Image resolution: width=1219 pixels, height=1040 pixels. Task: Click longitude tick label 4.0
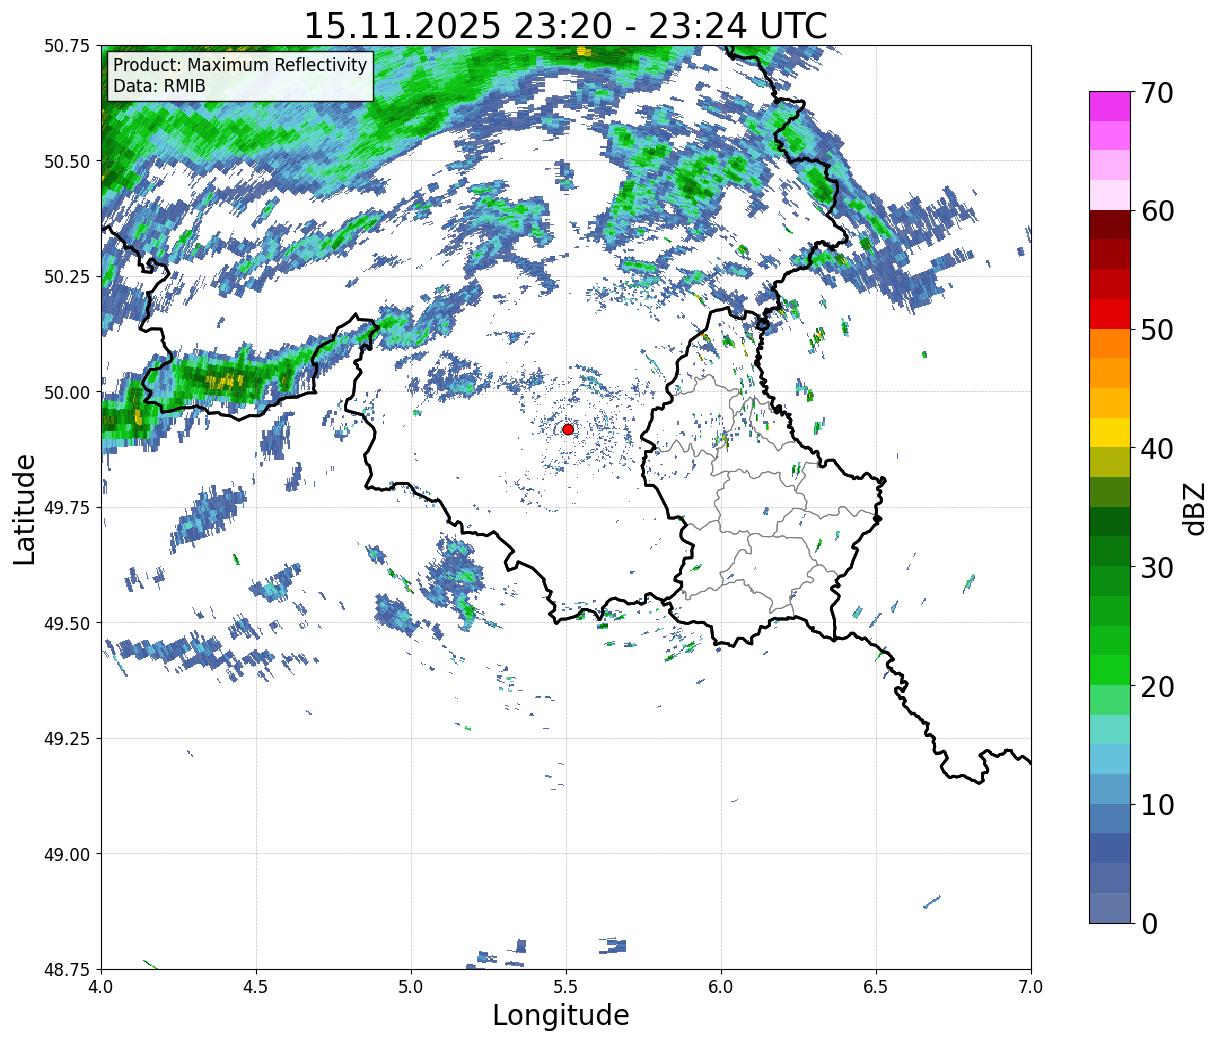click(101, 986)
